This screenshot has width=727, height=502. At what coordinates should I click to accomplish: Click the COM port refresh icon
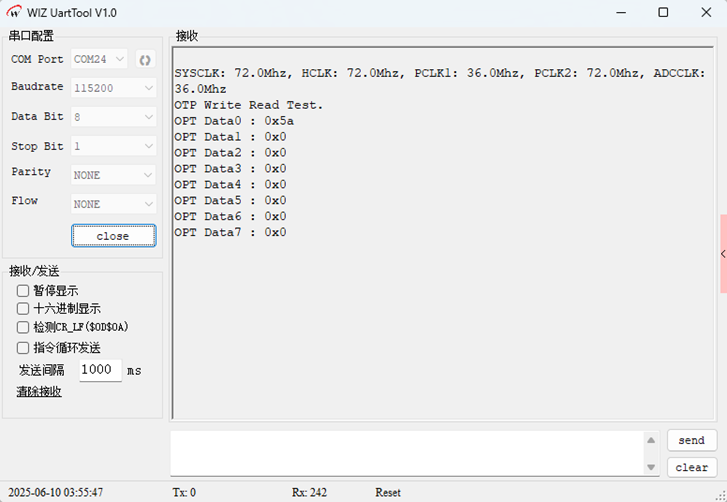(144, 60)
